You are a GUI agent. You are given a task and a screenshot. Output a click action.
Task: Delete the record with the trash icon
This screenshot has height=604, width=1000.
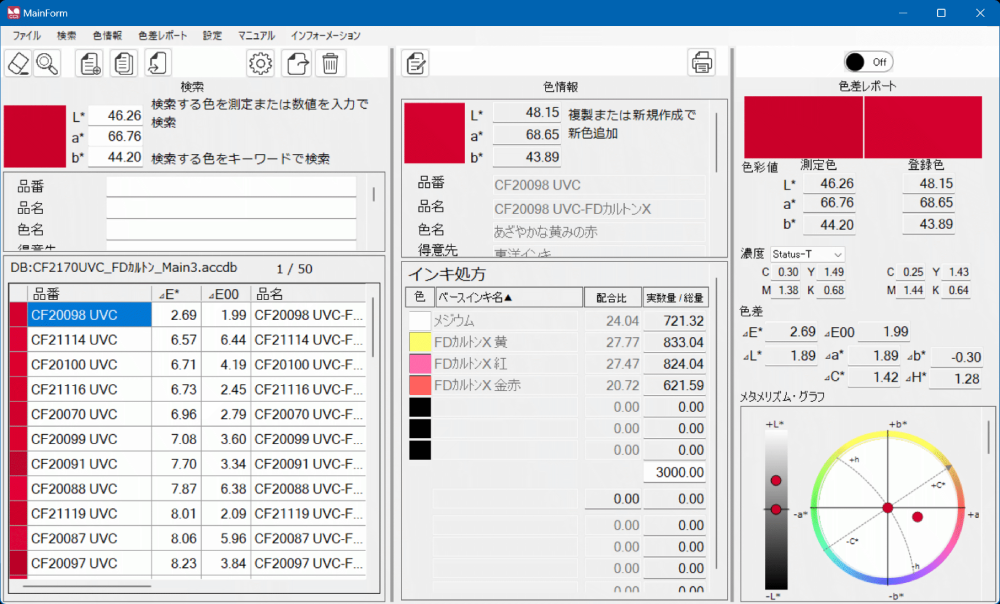click(x=330, y=63)
